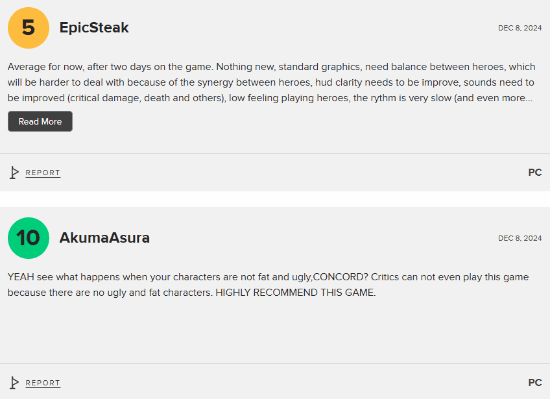Viewport: 550px width, 399px height.
Task: Click the flag icon under EpicSteak's review
Action: (x=14, y=173)
